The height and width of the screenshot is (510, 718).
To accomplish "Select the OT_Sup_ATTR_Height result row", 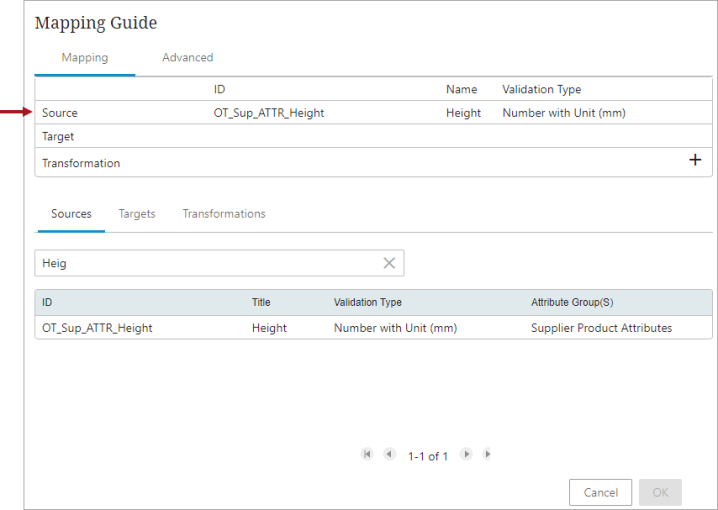I will (x=373, y=328).
